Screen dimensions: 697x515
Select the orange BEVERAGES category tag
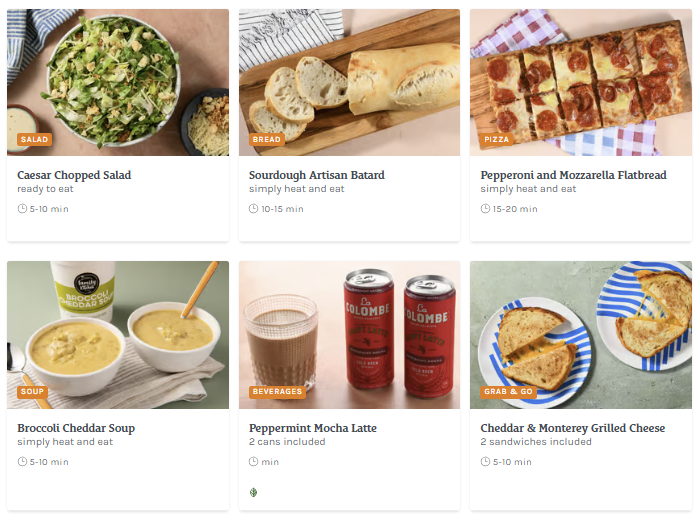tap(277, 392)
